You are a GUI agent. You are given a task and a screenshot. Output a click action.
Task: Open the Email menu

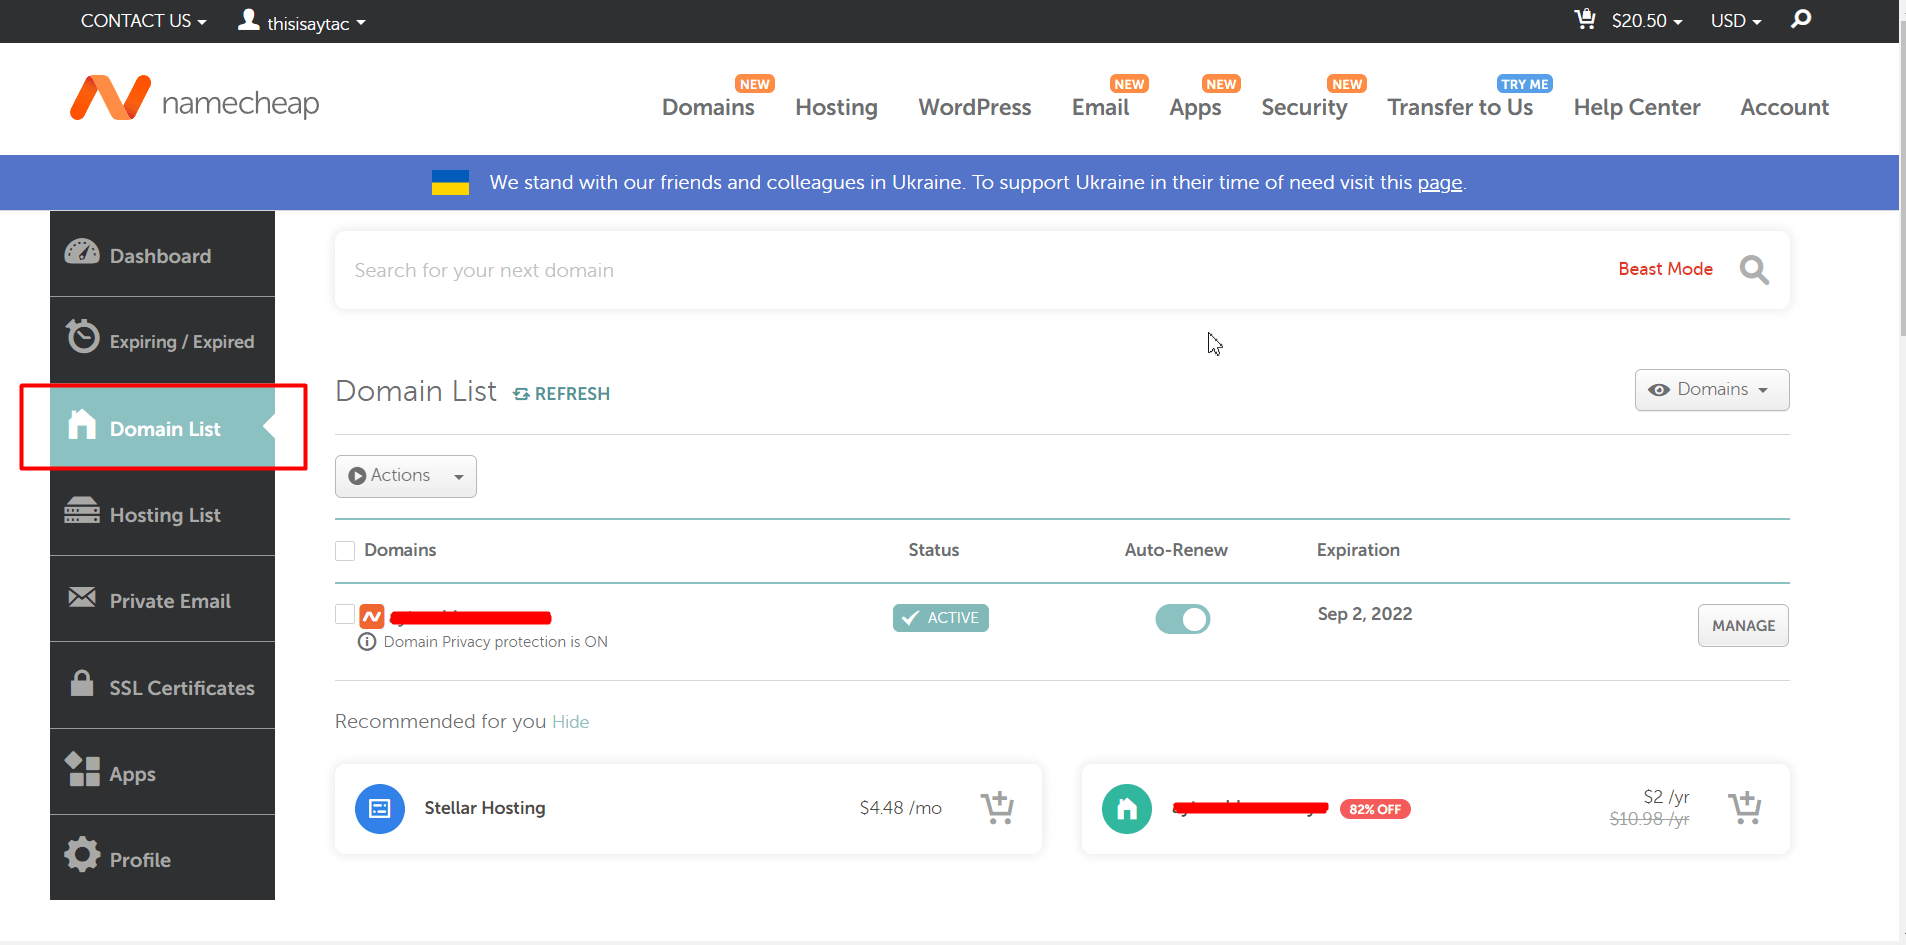tap(1100, 107)
